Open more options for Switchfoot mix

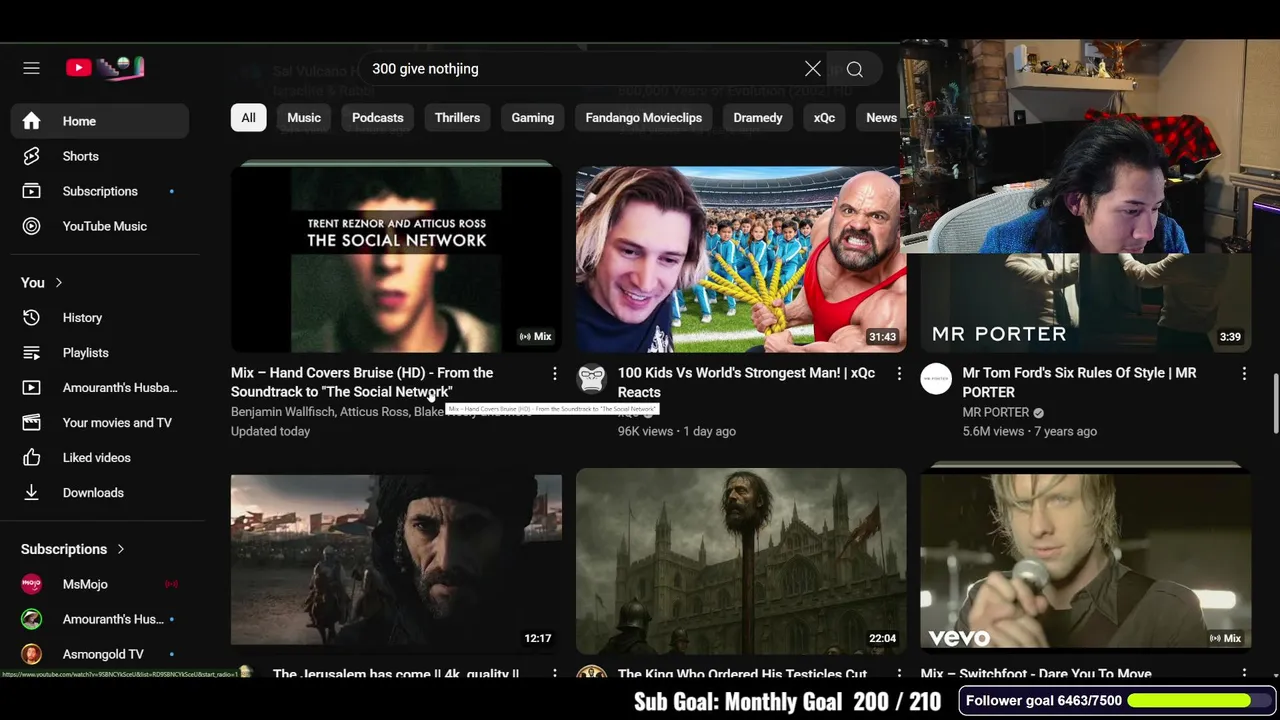point(1244,674)
